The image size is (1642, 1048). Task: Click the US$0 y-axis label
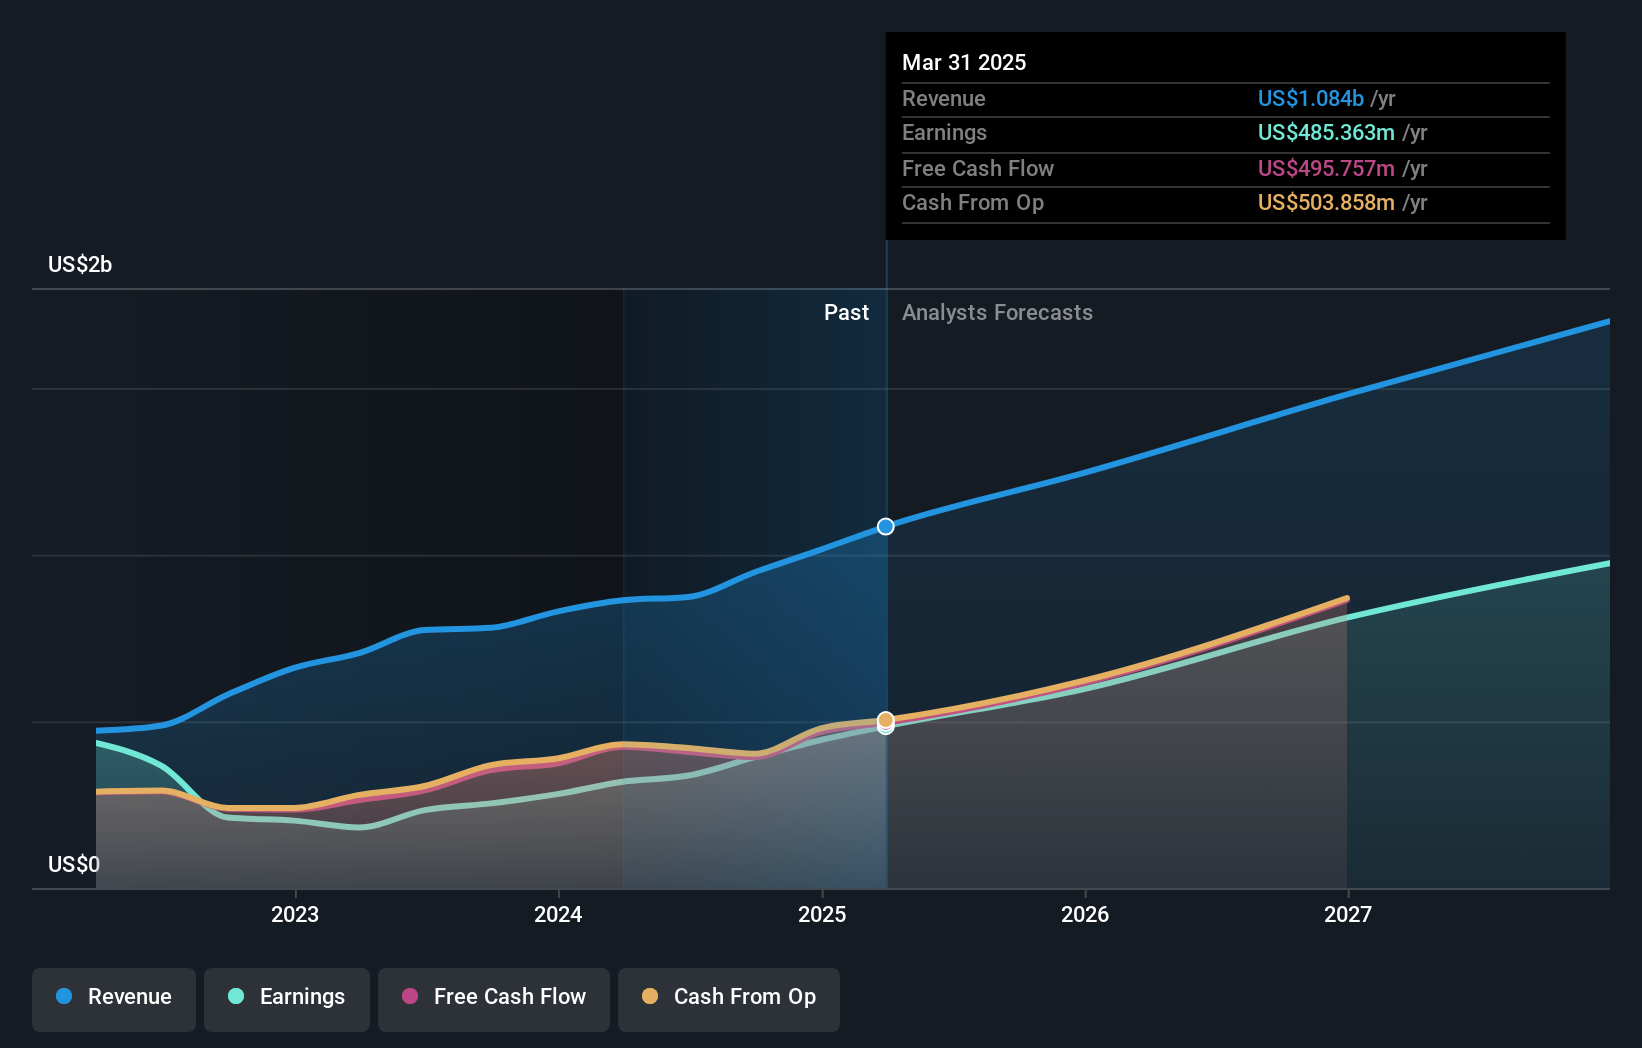coord(74,864)
